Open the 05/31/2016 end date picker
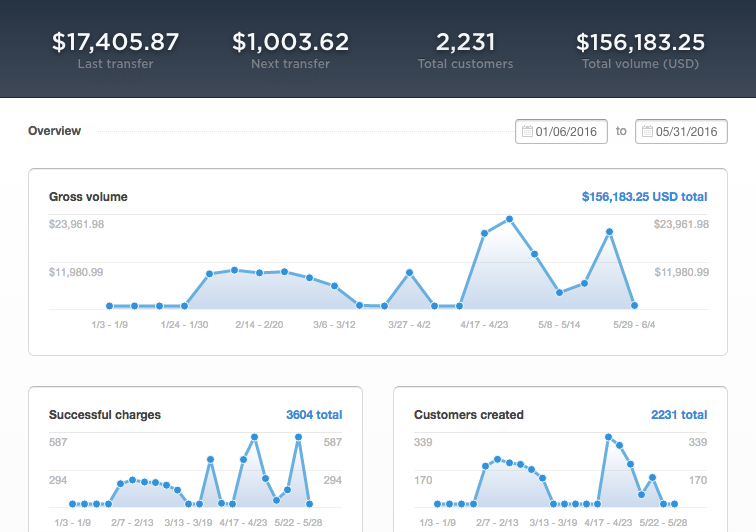This screenshot has height=532, width=756. click(x=681, y=132)
